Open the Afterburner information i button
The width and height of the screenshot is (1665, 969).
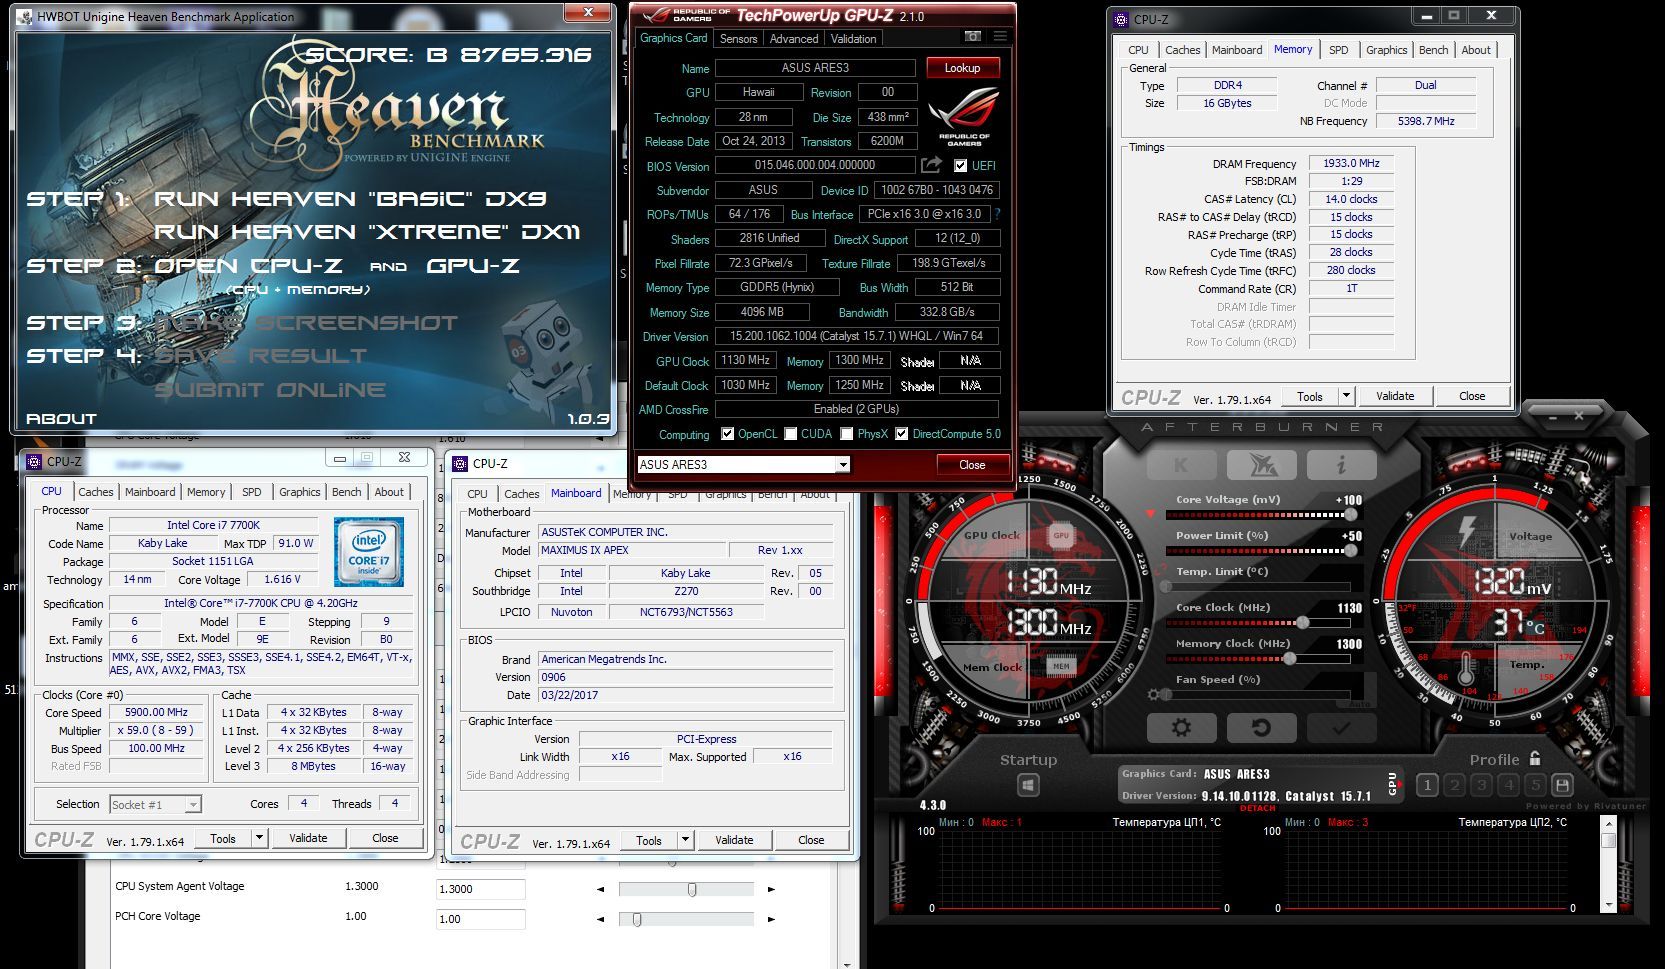tap(1341, 464)
